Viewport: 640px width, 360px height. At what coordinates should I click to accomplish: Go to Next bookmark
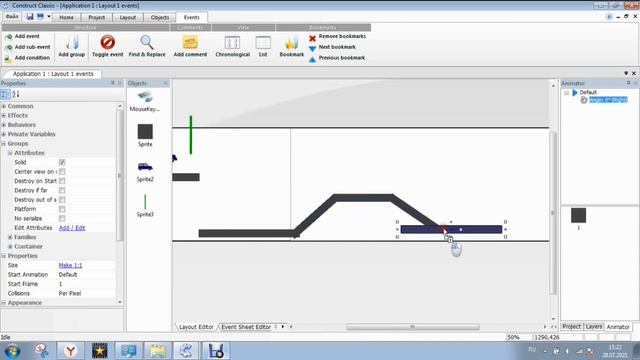(x=332, y=47)
